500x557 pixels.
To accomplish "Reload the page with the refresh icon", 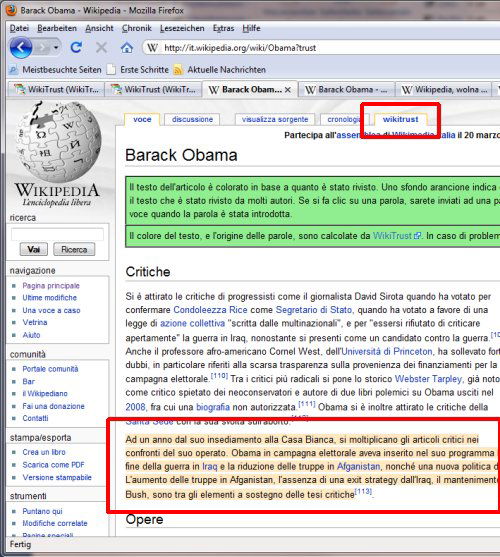I will coord(76,47).
